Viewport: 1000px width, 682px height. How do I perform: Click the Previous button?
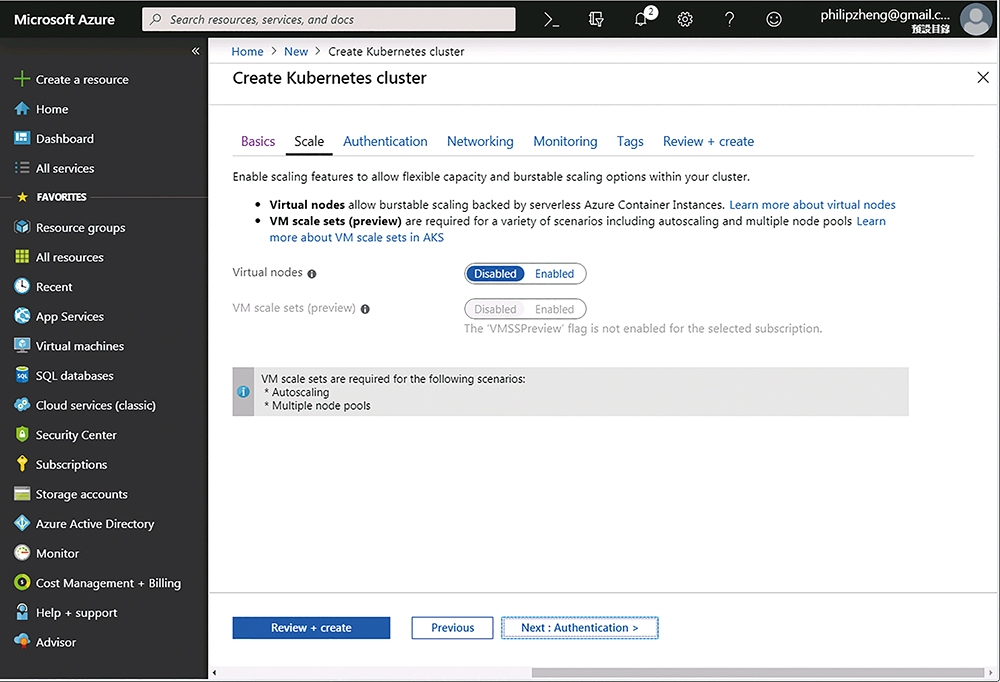point(452,628)
